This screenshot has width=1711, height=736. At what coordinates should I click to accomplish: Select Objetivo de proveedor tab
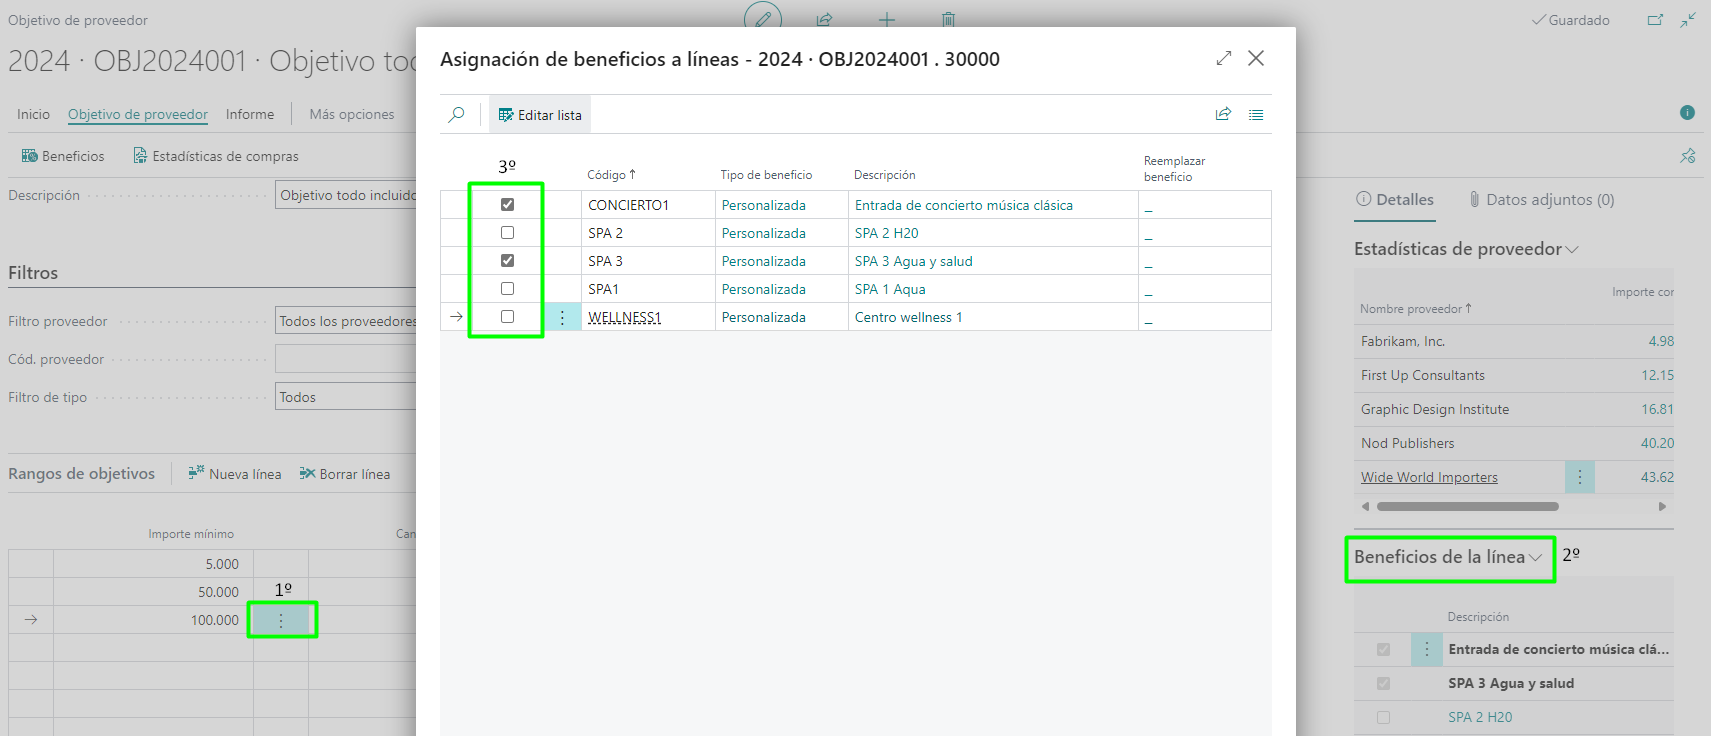tap(138, 114)
